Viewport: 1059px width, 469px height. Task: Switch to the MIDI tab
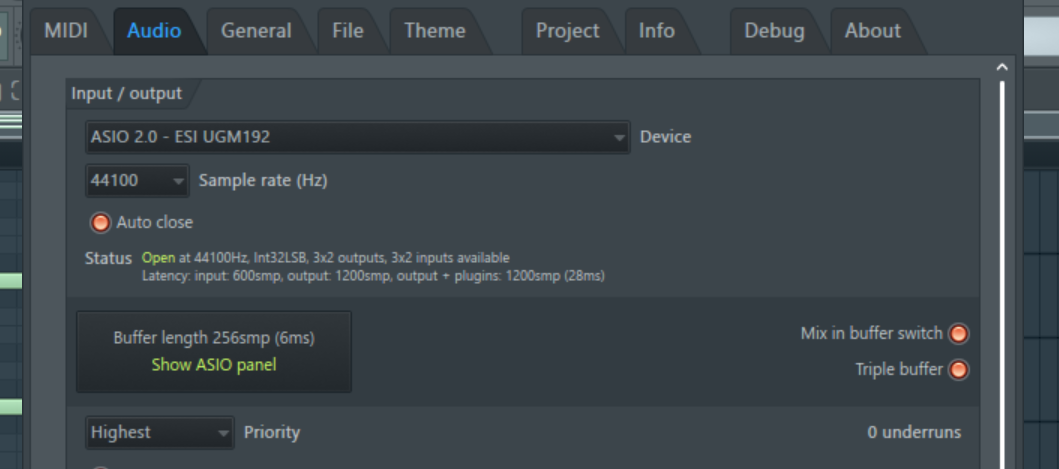click(x=66, y=31)
